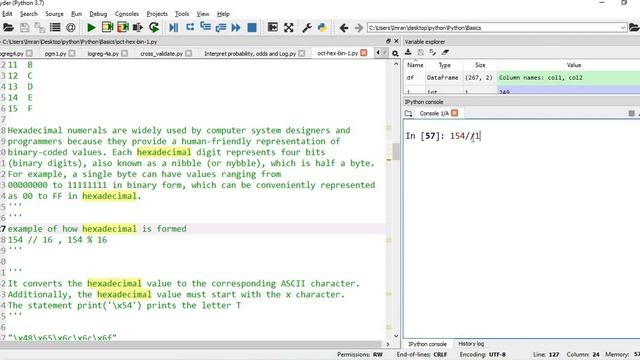Screen dimensions: 640x360
Task: Click the editor scroll down arrow
Action: (396, 336)
